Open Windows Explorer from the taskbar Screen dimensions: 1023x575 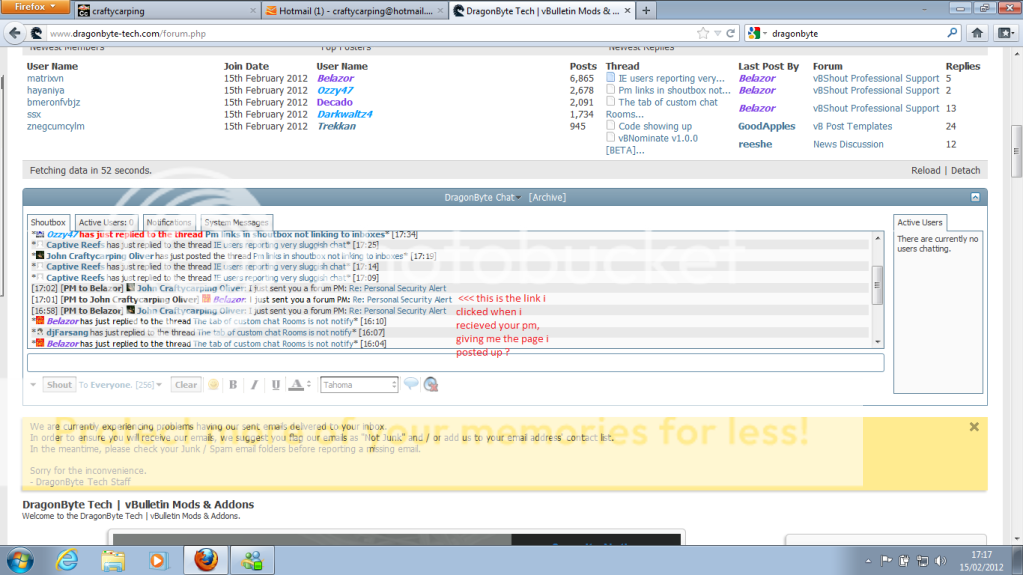[x=112, y=561]
